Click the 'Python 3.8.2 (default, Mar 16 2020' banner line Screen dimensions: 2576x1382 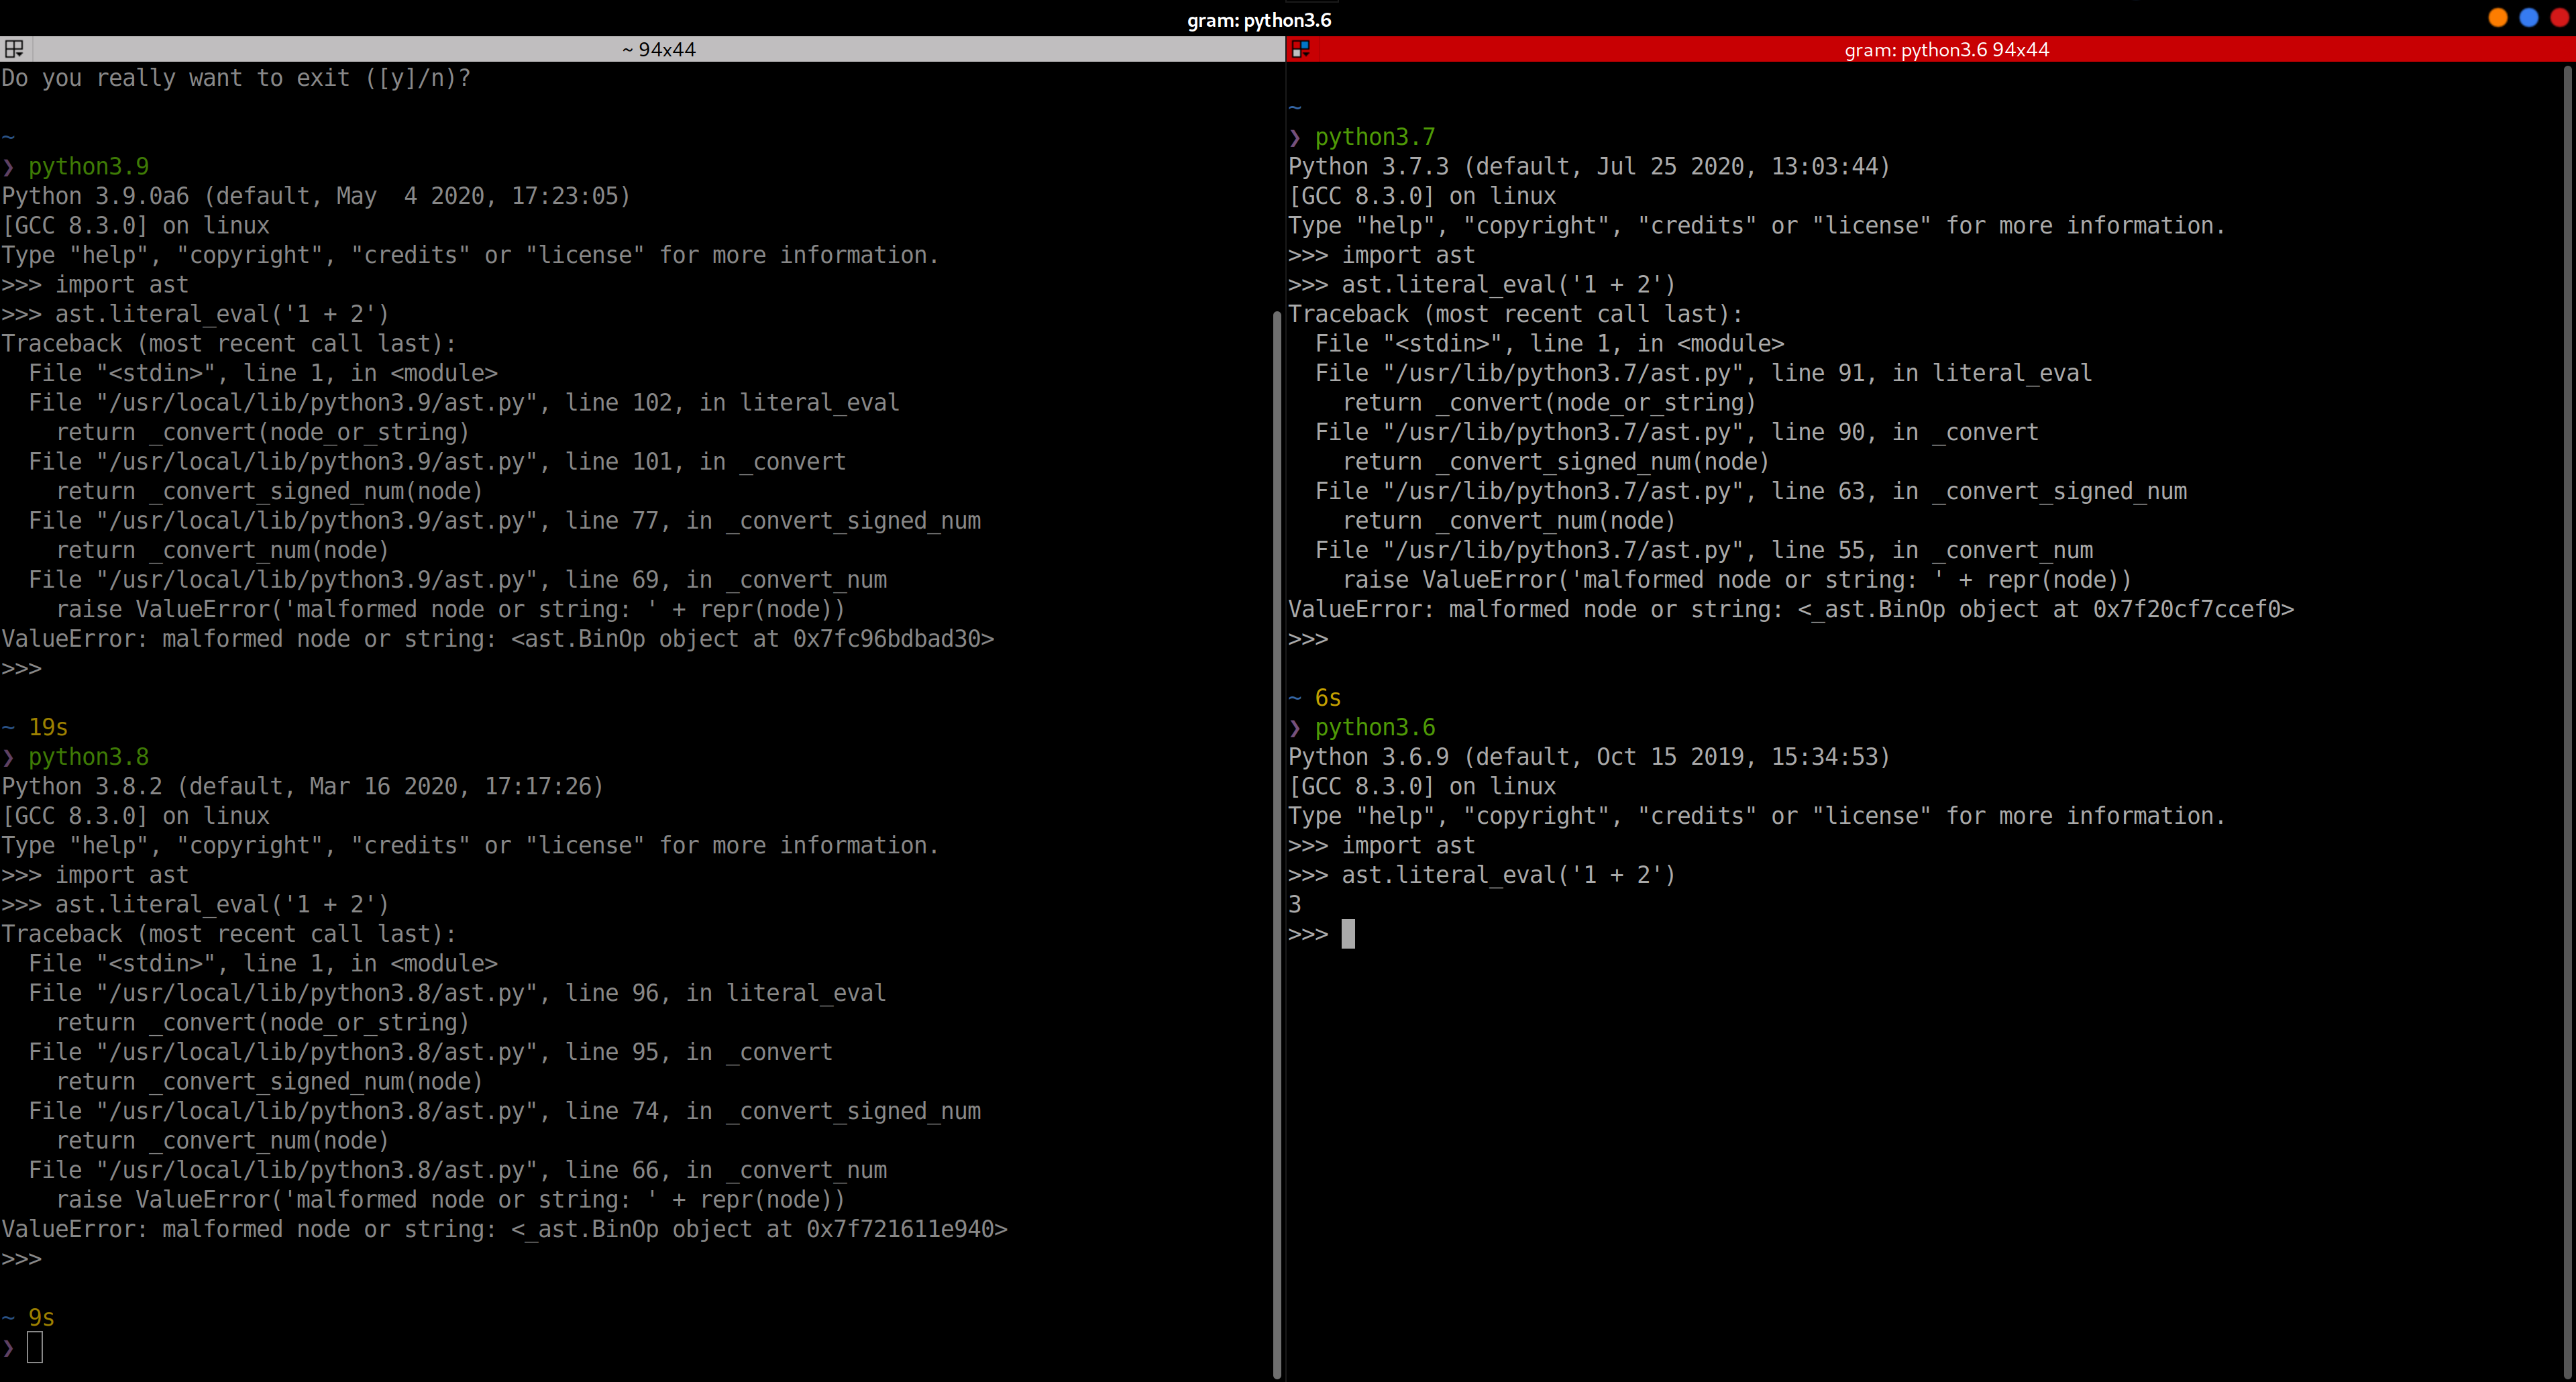(x=303, y=786)
